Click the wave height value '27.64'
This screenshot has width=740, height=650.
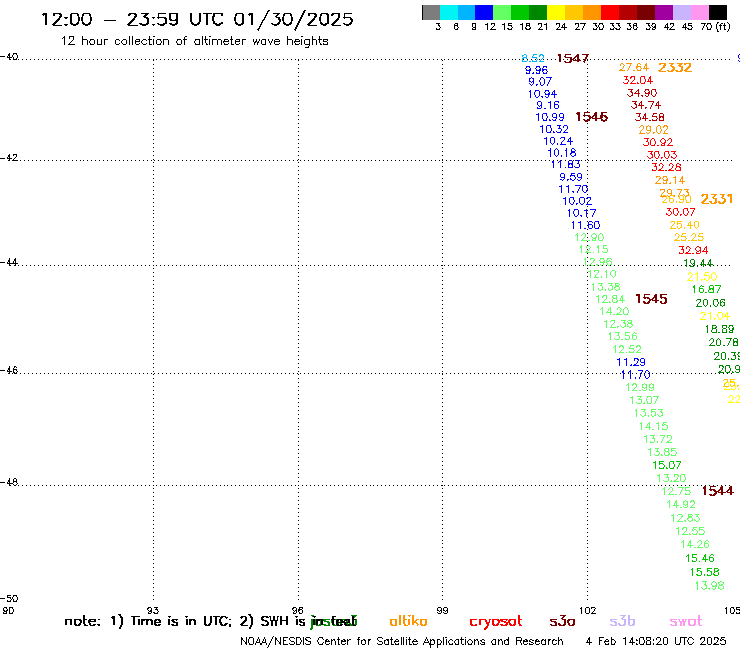coord(634,68)
